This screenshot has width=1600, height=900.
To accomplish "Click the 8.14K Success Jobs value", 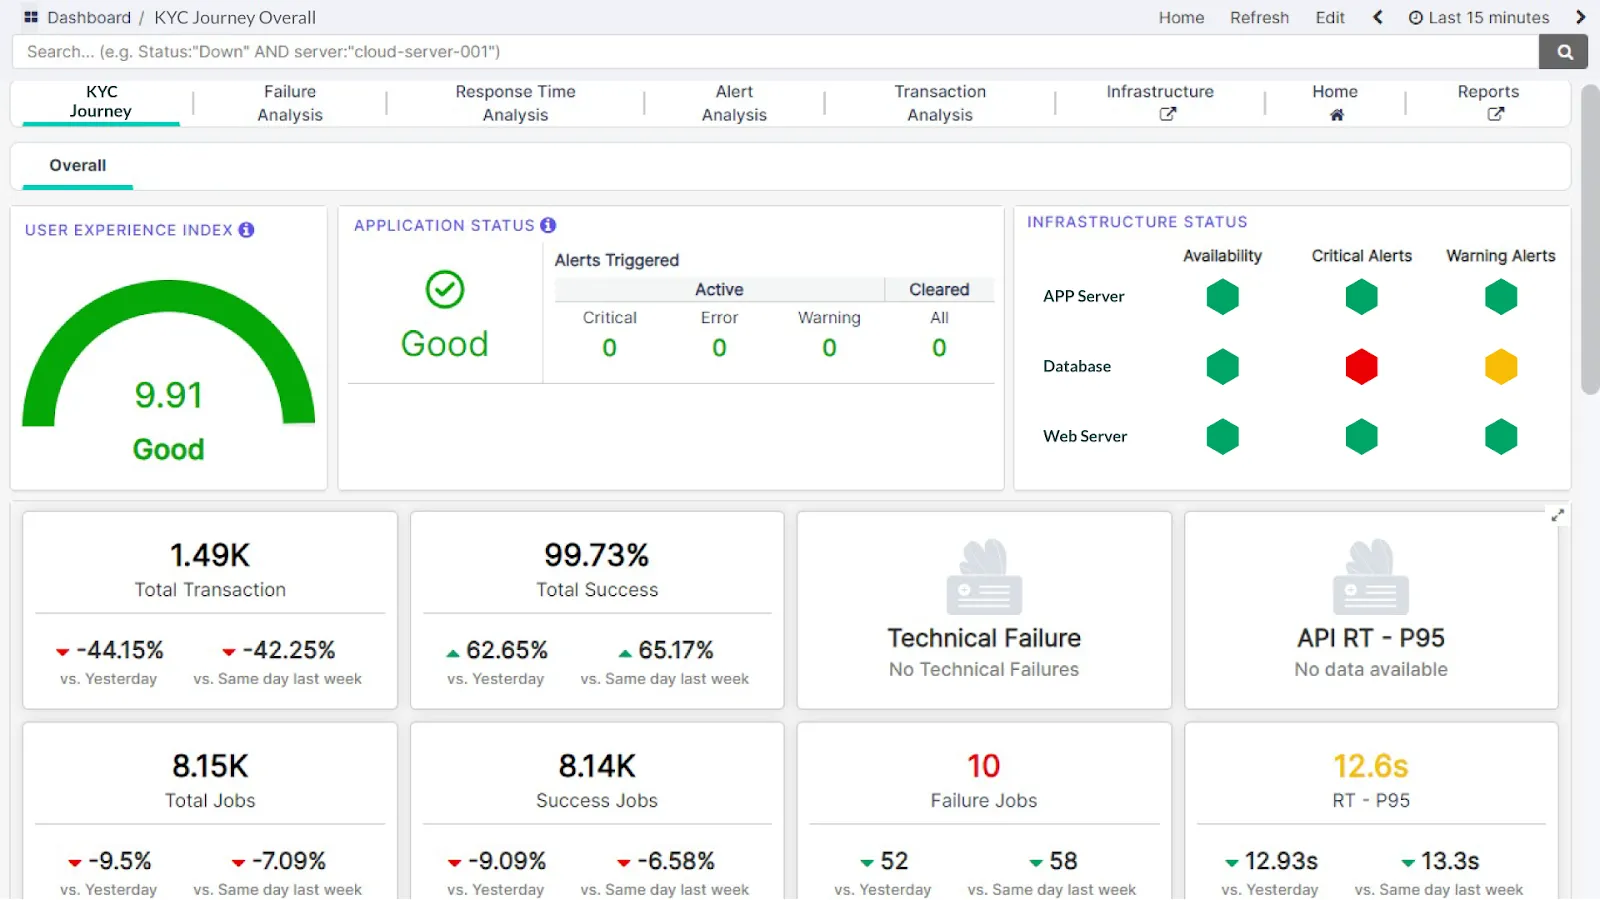I will (x=597, y=766).
